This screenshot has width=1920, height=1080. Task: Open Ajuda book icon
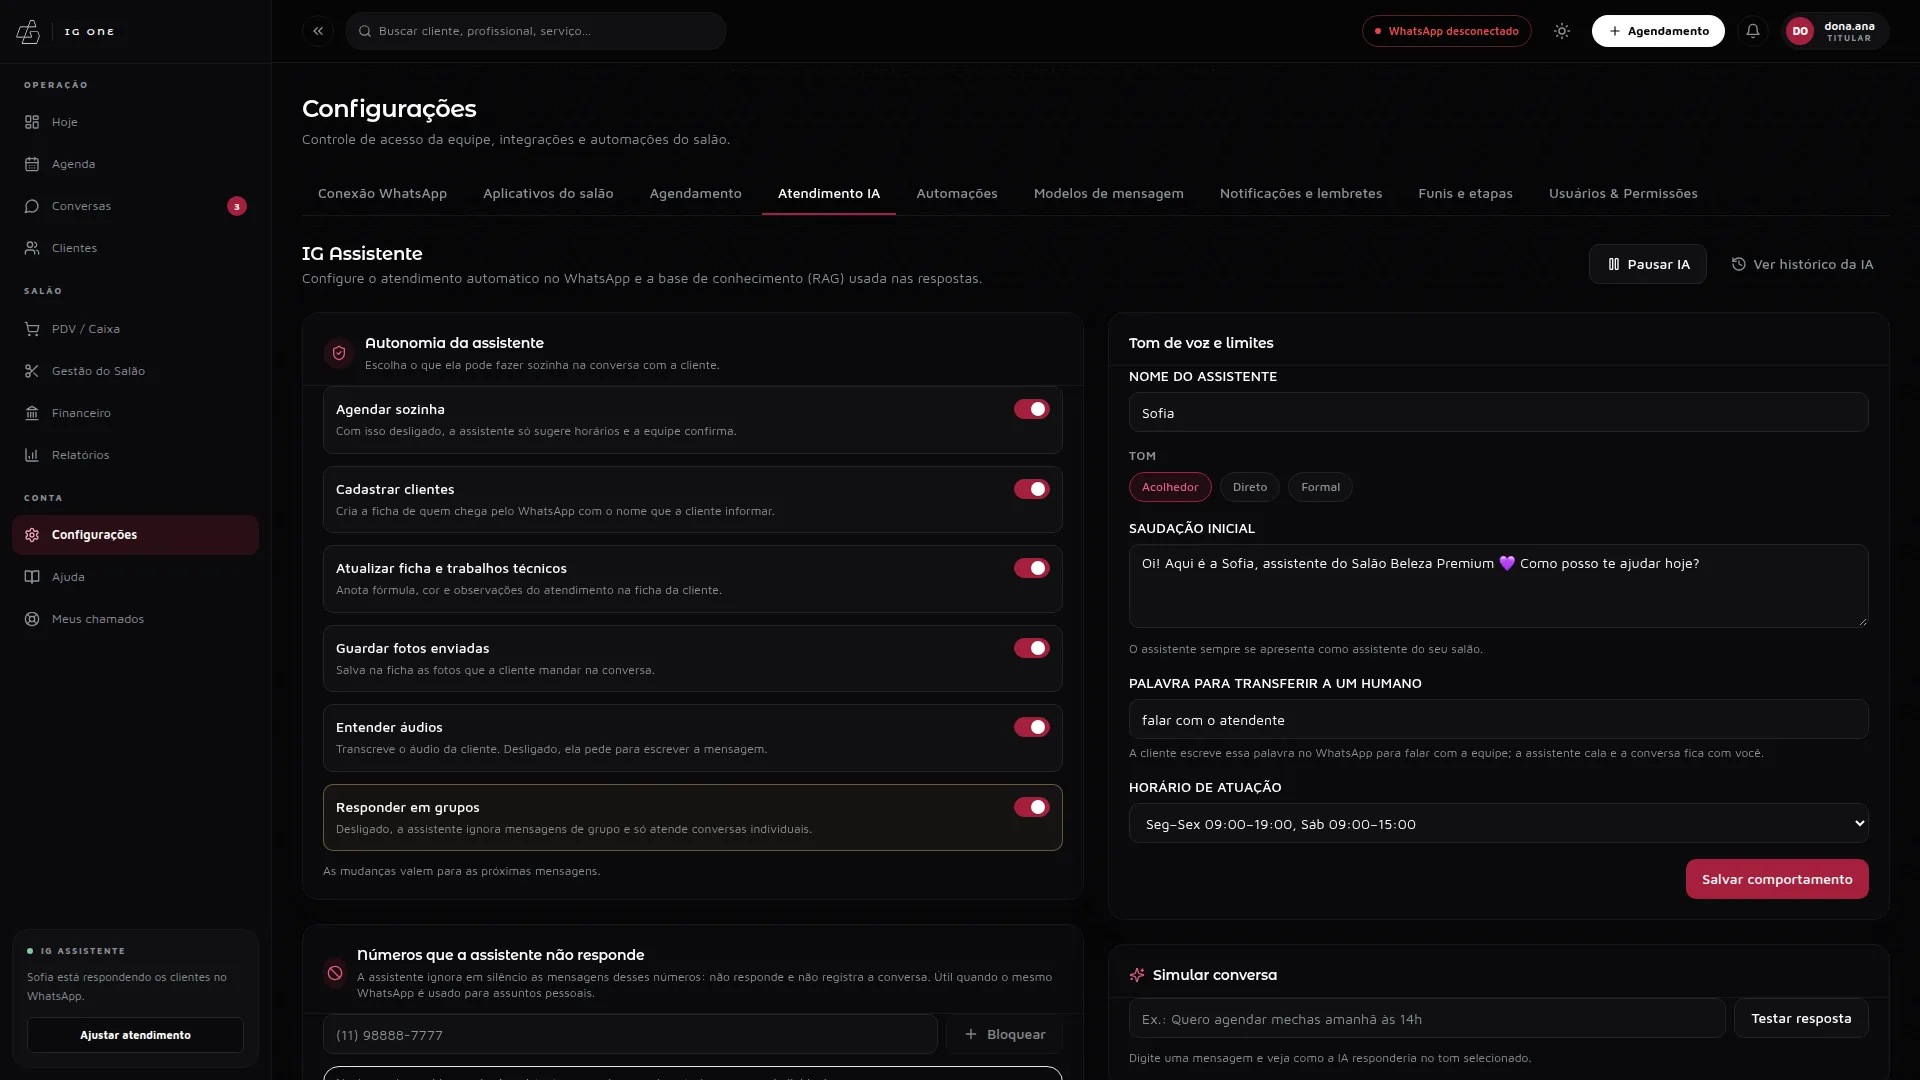pos(32,577)
